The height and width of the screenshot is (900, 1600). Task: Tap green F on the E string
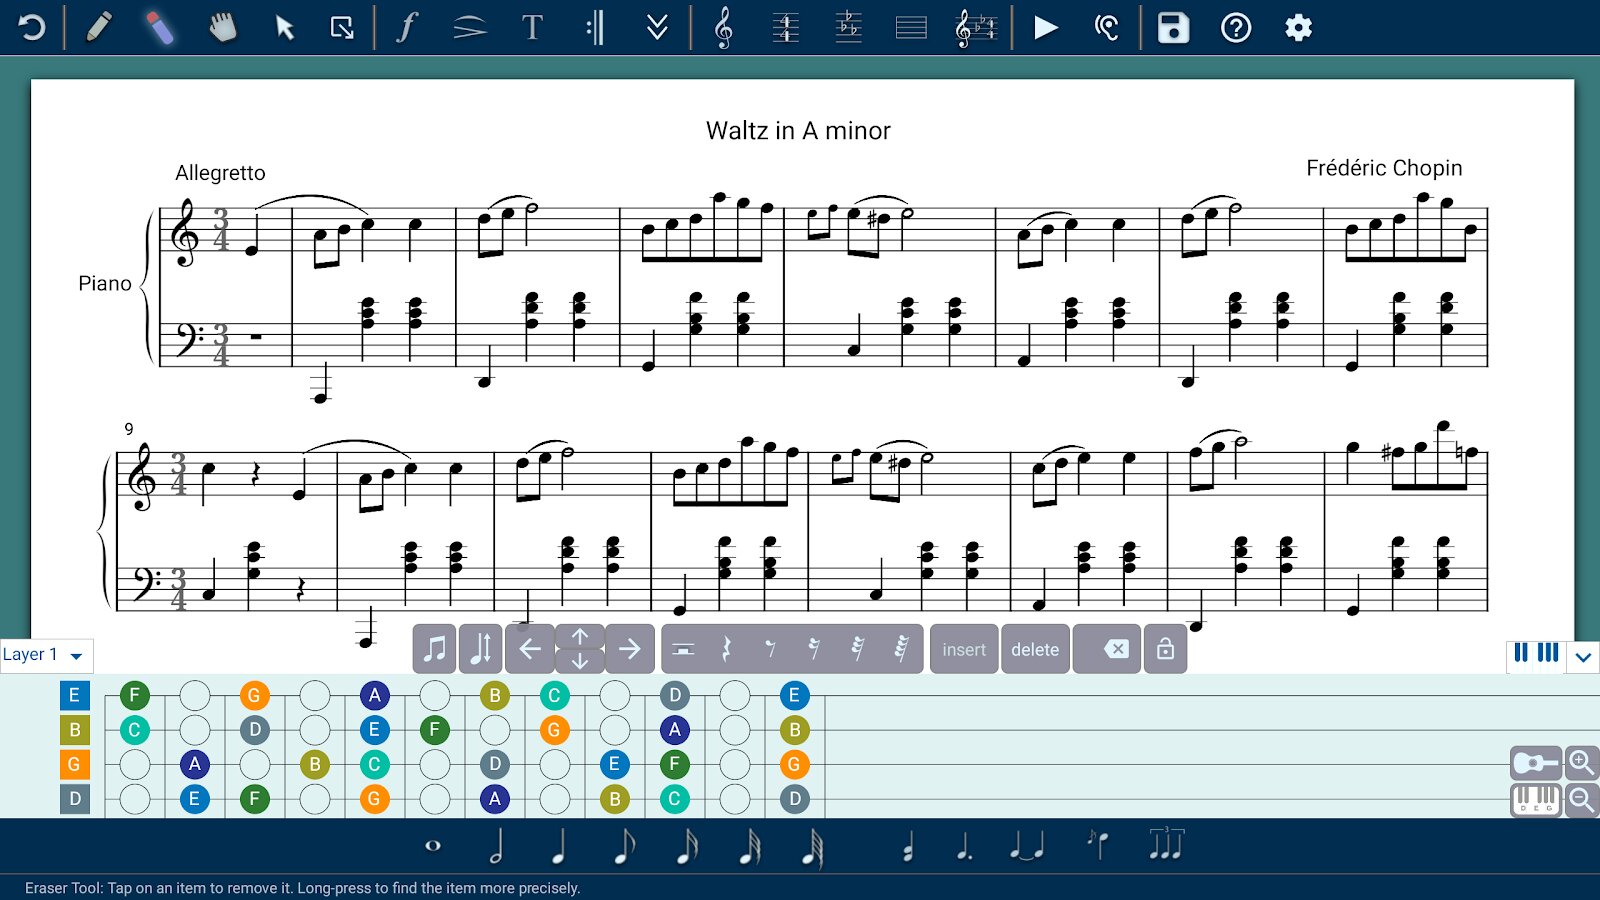(x=135, y=695)
